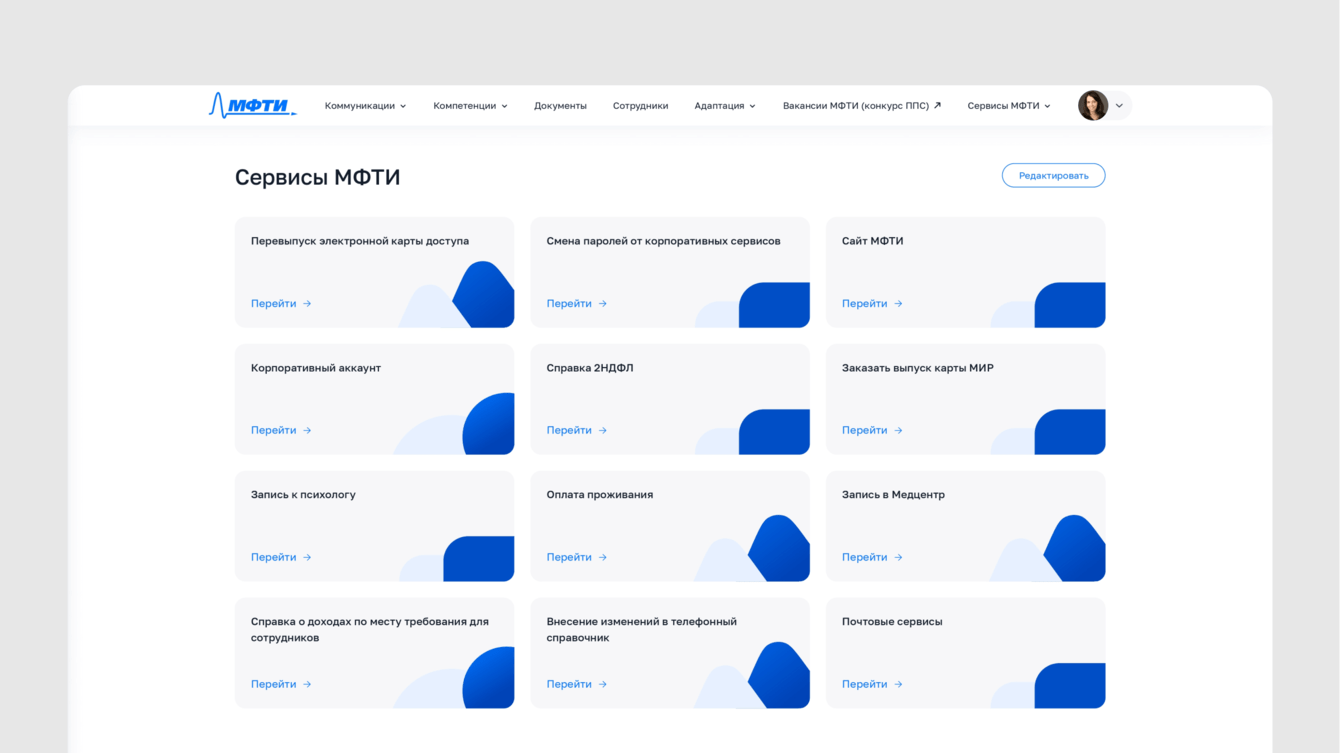Click the arrow beside Перейти in Смена паролей card
Screen dimensions: 1340x753
[603, 303]
